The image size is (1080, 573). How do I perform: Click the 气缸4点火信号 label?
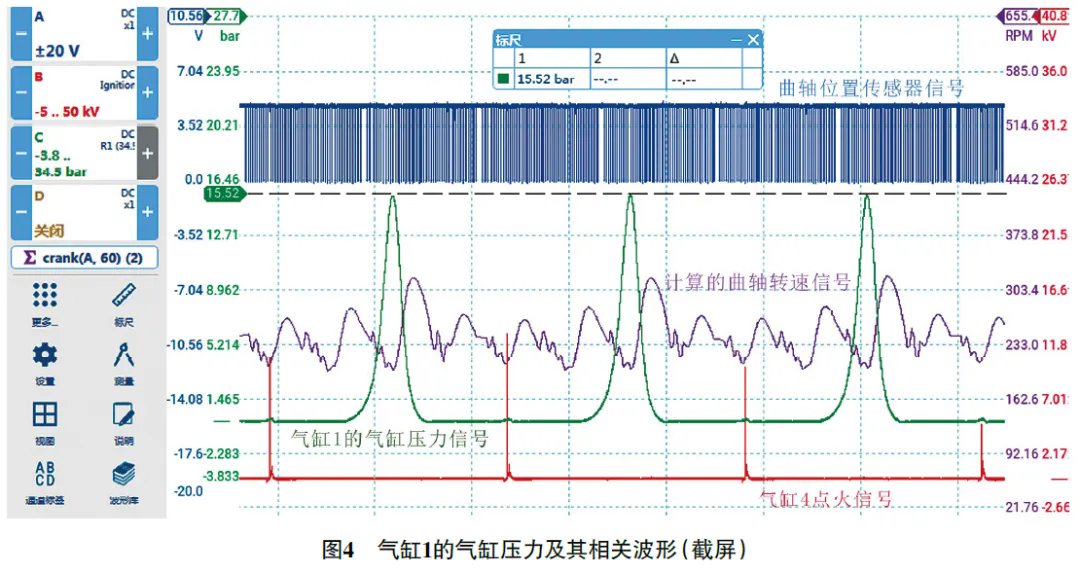(x=826, y=499)
